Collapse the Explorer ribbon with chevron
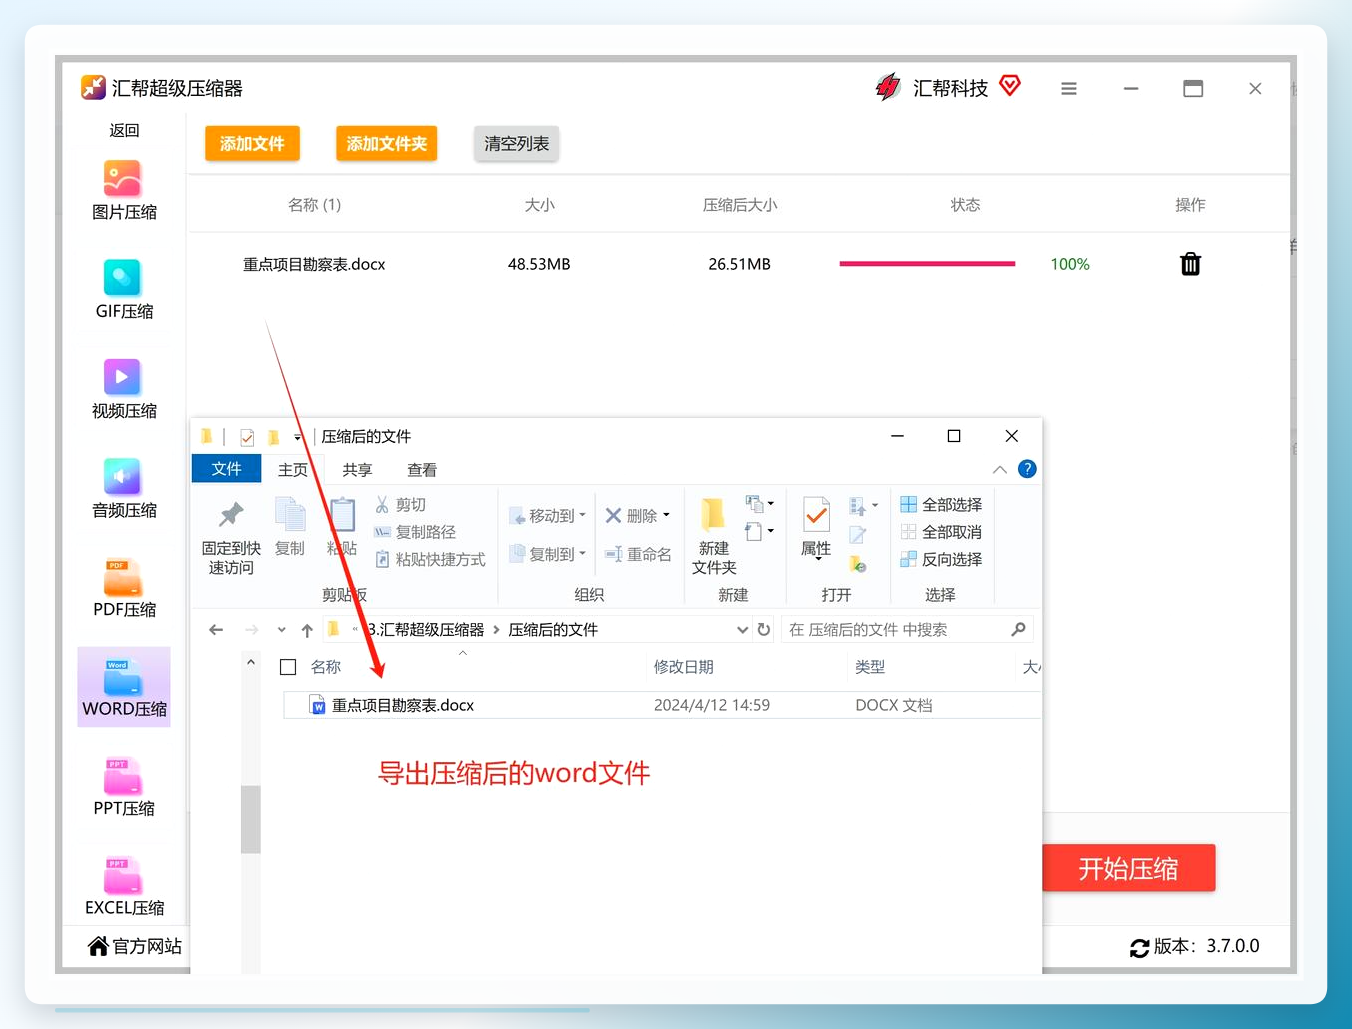This screenshot has height=1029, width=1352. 1000,469
